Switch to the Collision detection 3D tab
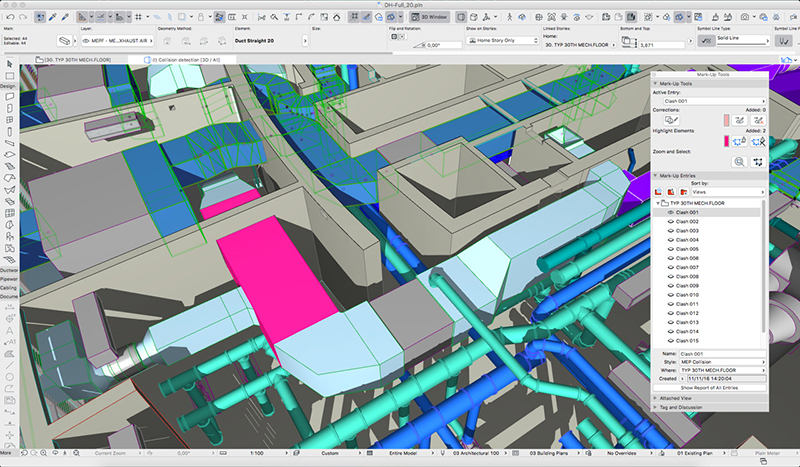Screen dimensions: 800x467 pyautogui.click(x=184, y=60)
